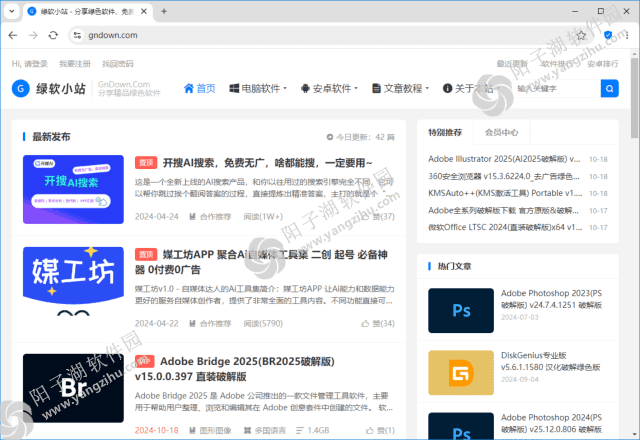Image resolution: width=640 pixels, height=440 pixels.
Task: Click the thumbs-up 赞(37) icon
Action: pyautogui.click(x=365, y=217)
